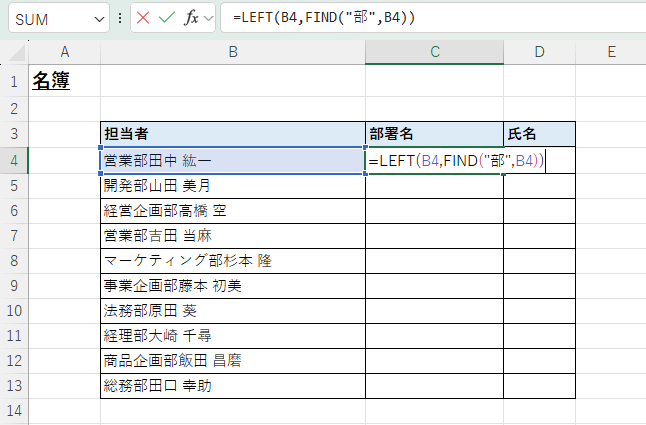Select the column C header
This screenshot has width=646, height=425.
434,52
